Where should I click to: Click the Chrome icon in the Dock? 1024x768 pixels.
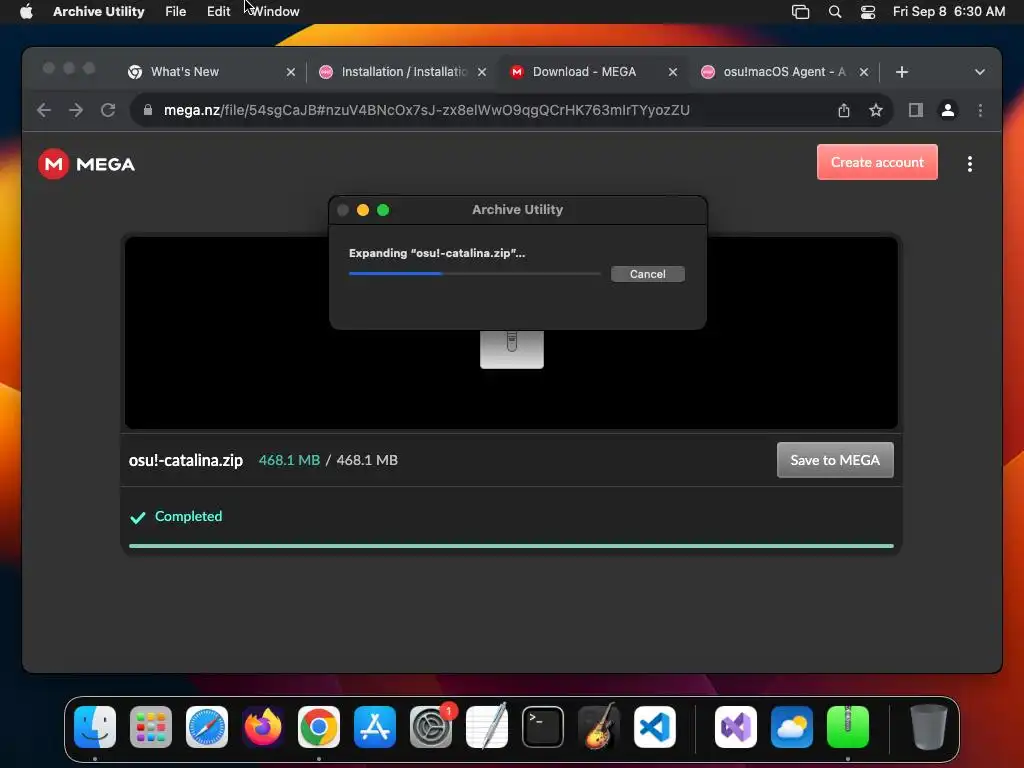pos(319,727)
